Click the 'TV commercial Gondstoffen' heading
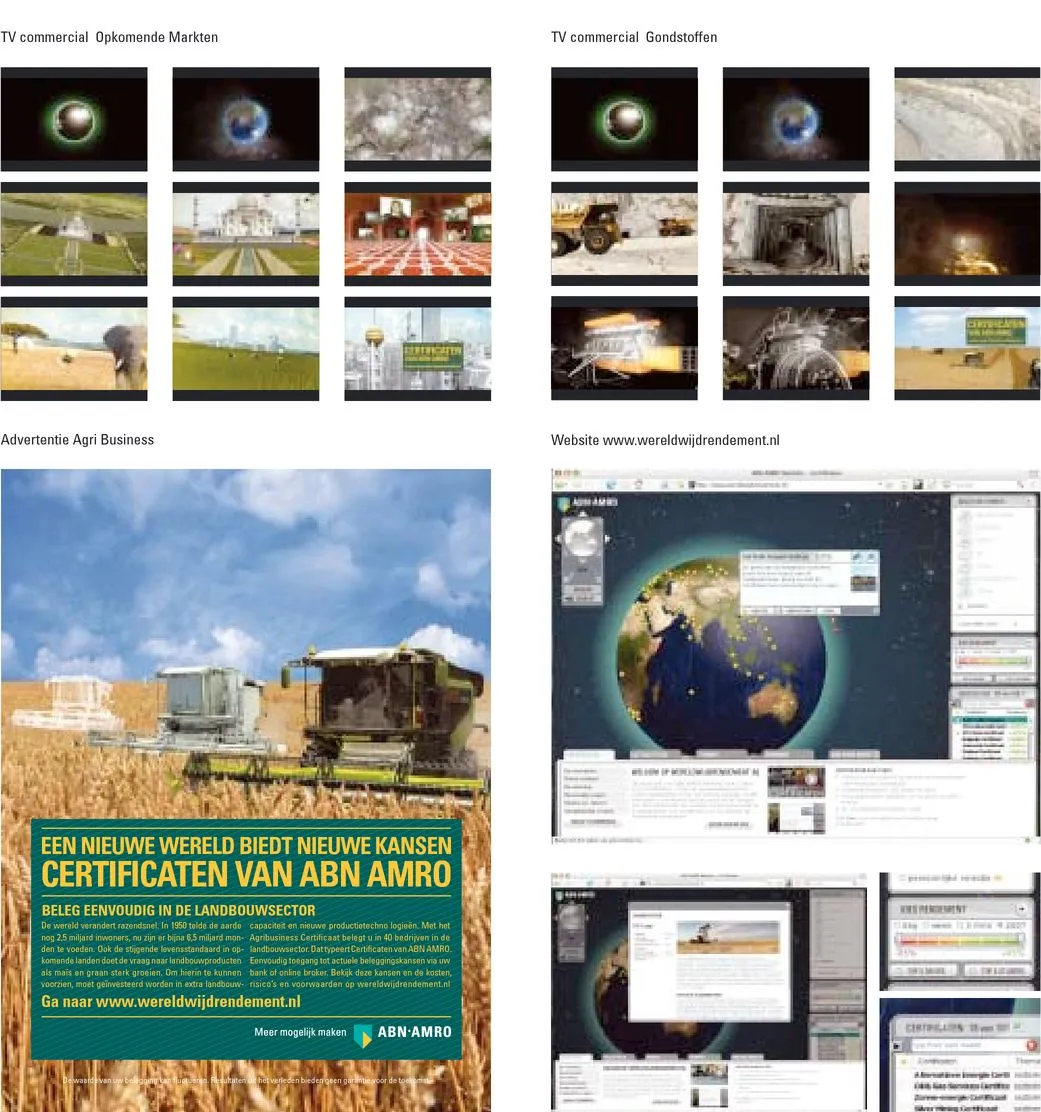The height and width of the screenshot is (1112, 1041). tap(634, 37)
